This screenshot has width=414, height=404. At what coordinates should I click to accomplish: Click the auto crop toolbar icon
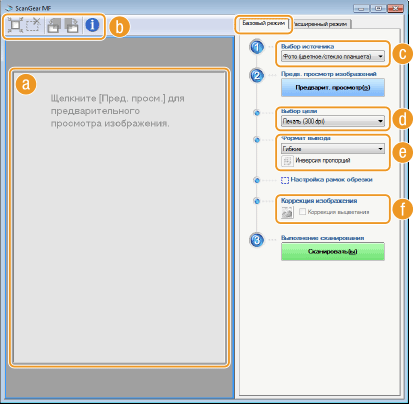tap(15, 25)
